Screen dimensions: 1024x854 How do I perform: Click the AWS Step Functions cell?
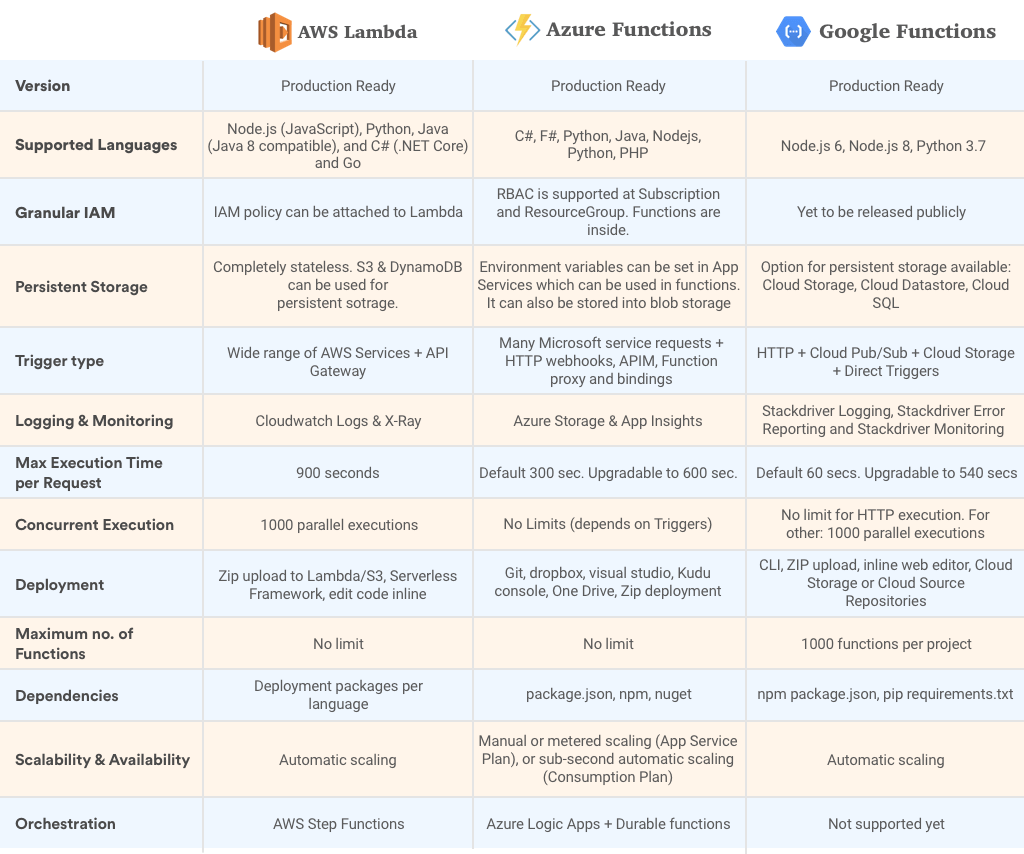[x=338, y=824]
